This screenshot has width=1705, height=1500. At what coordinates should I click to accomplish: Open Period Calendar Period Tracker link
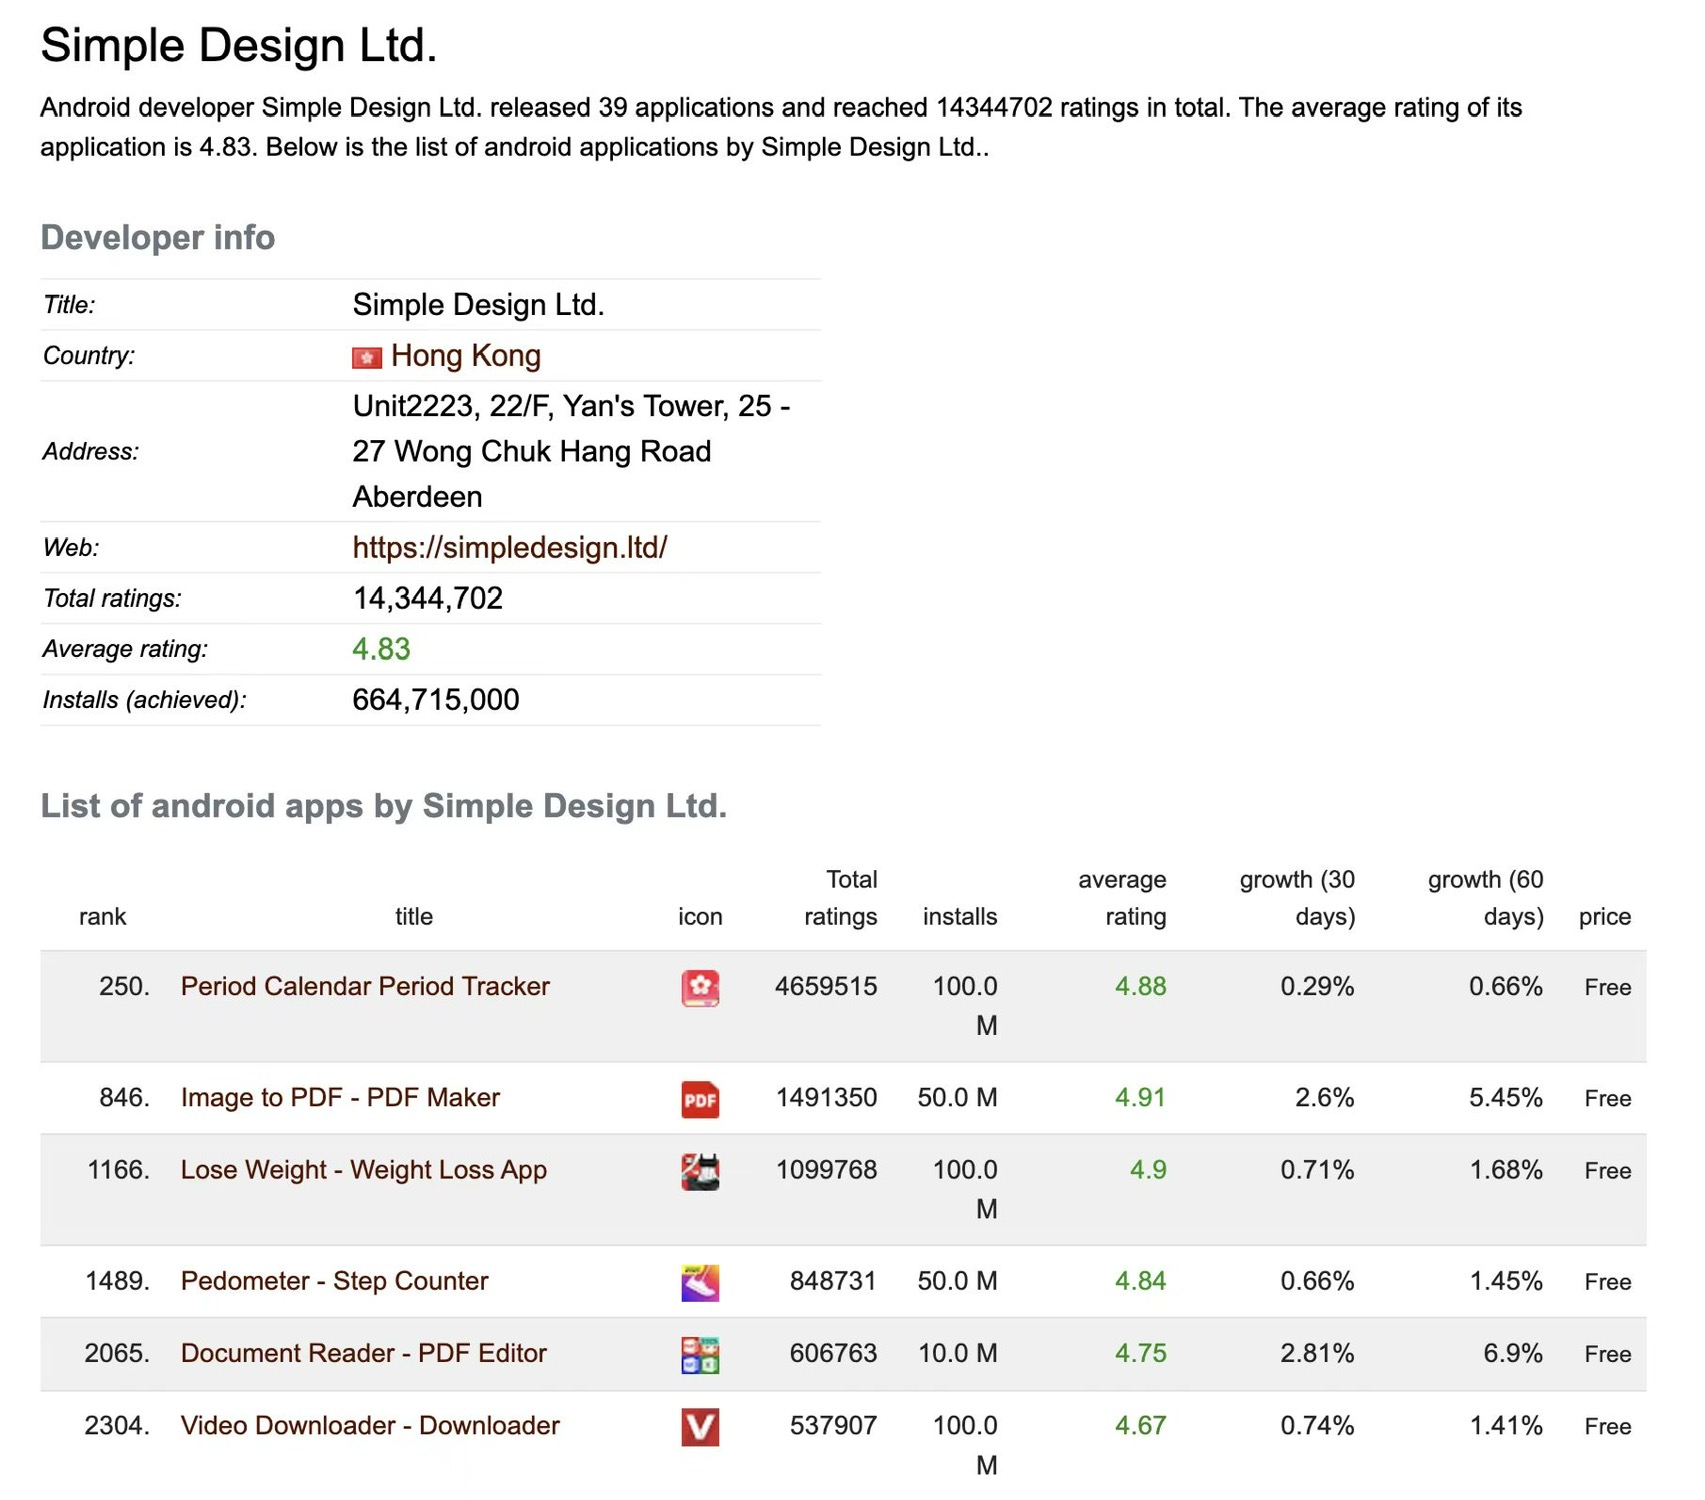click(365, 986)
